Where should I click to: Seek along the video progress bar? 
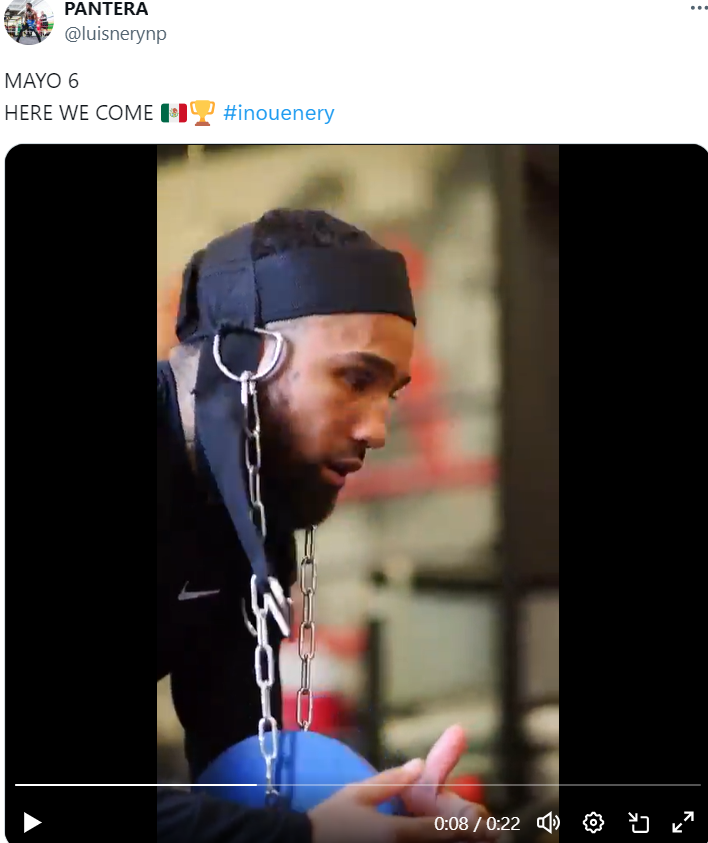pyautogui.click(x=357, y=785)
